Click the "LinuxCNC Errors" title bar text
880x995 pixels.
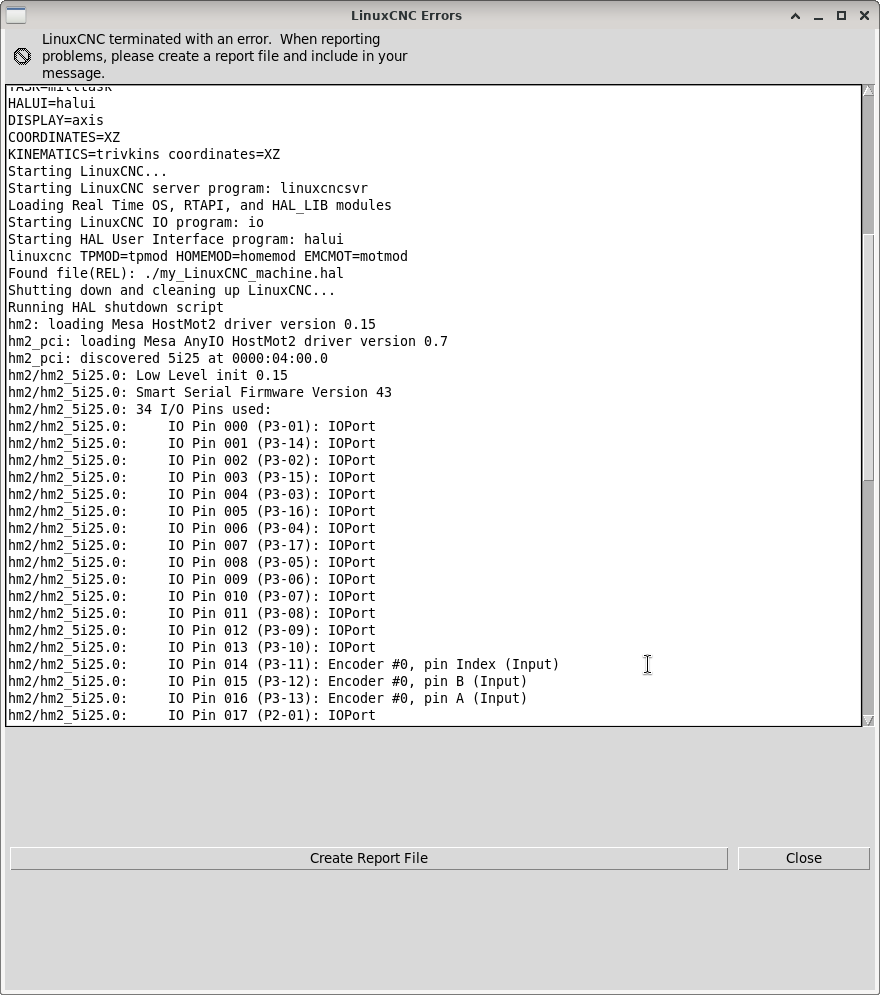406,16
